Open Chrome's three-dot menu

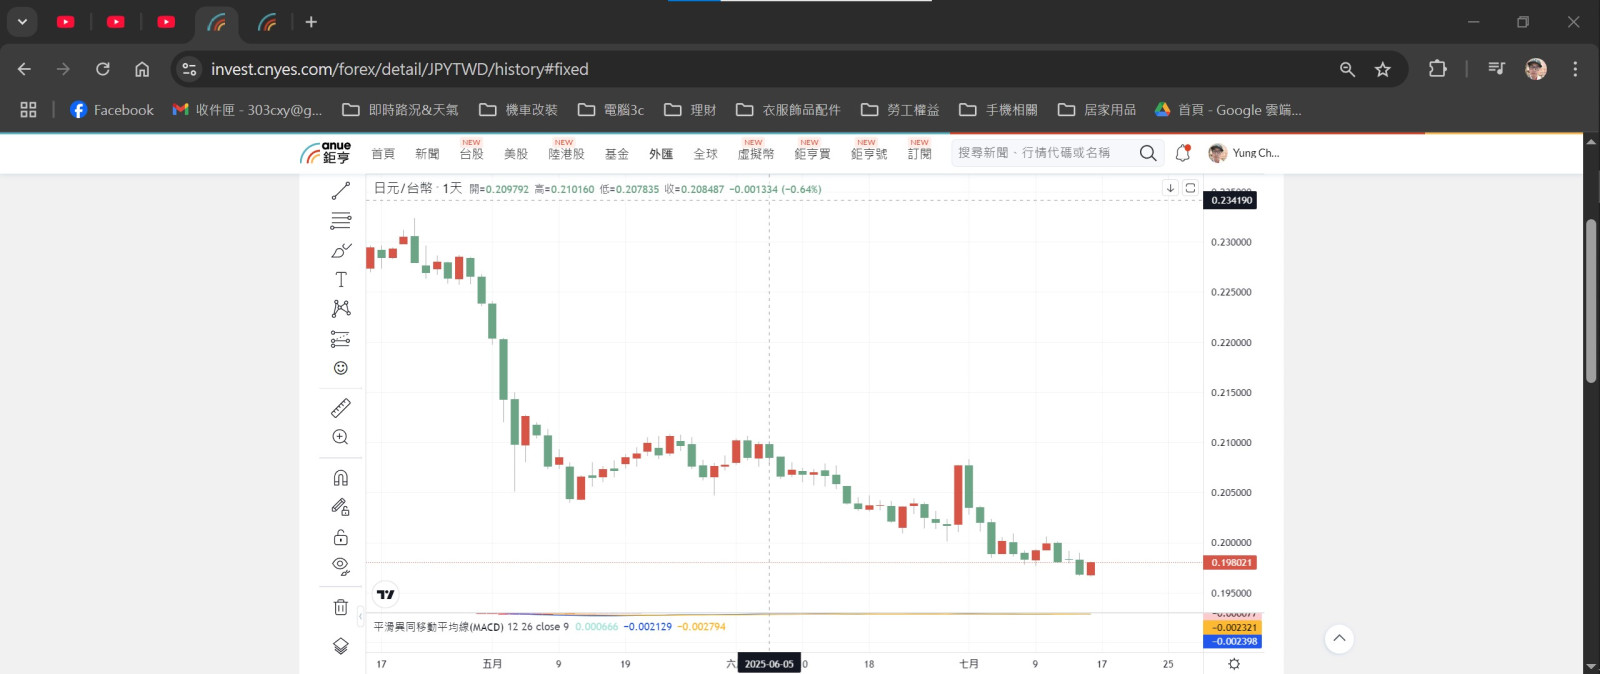coord(1575,69)
